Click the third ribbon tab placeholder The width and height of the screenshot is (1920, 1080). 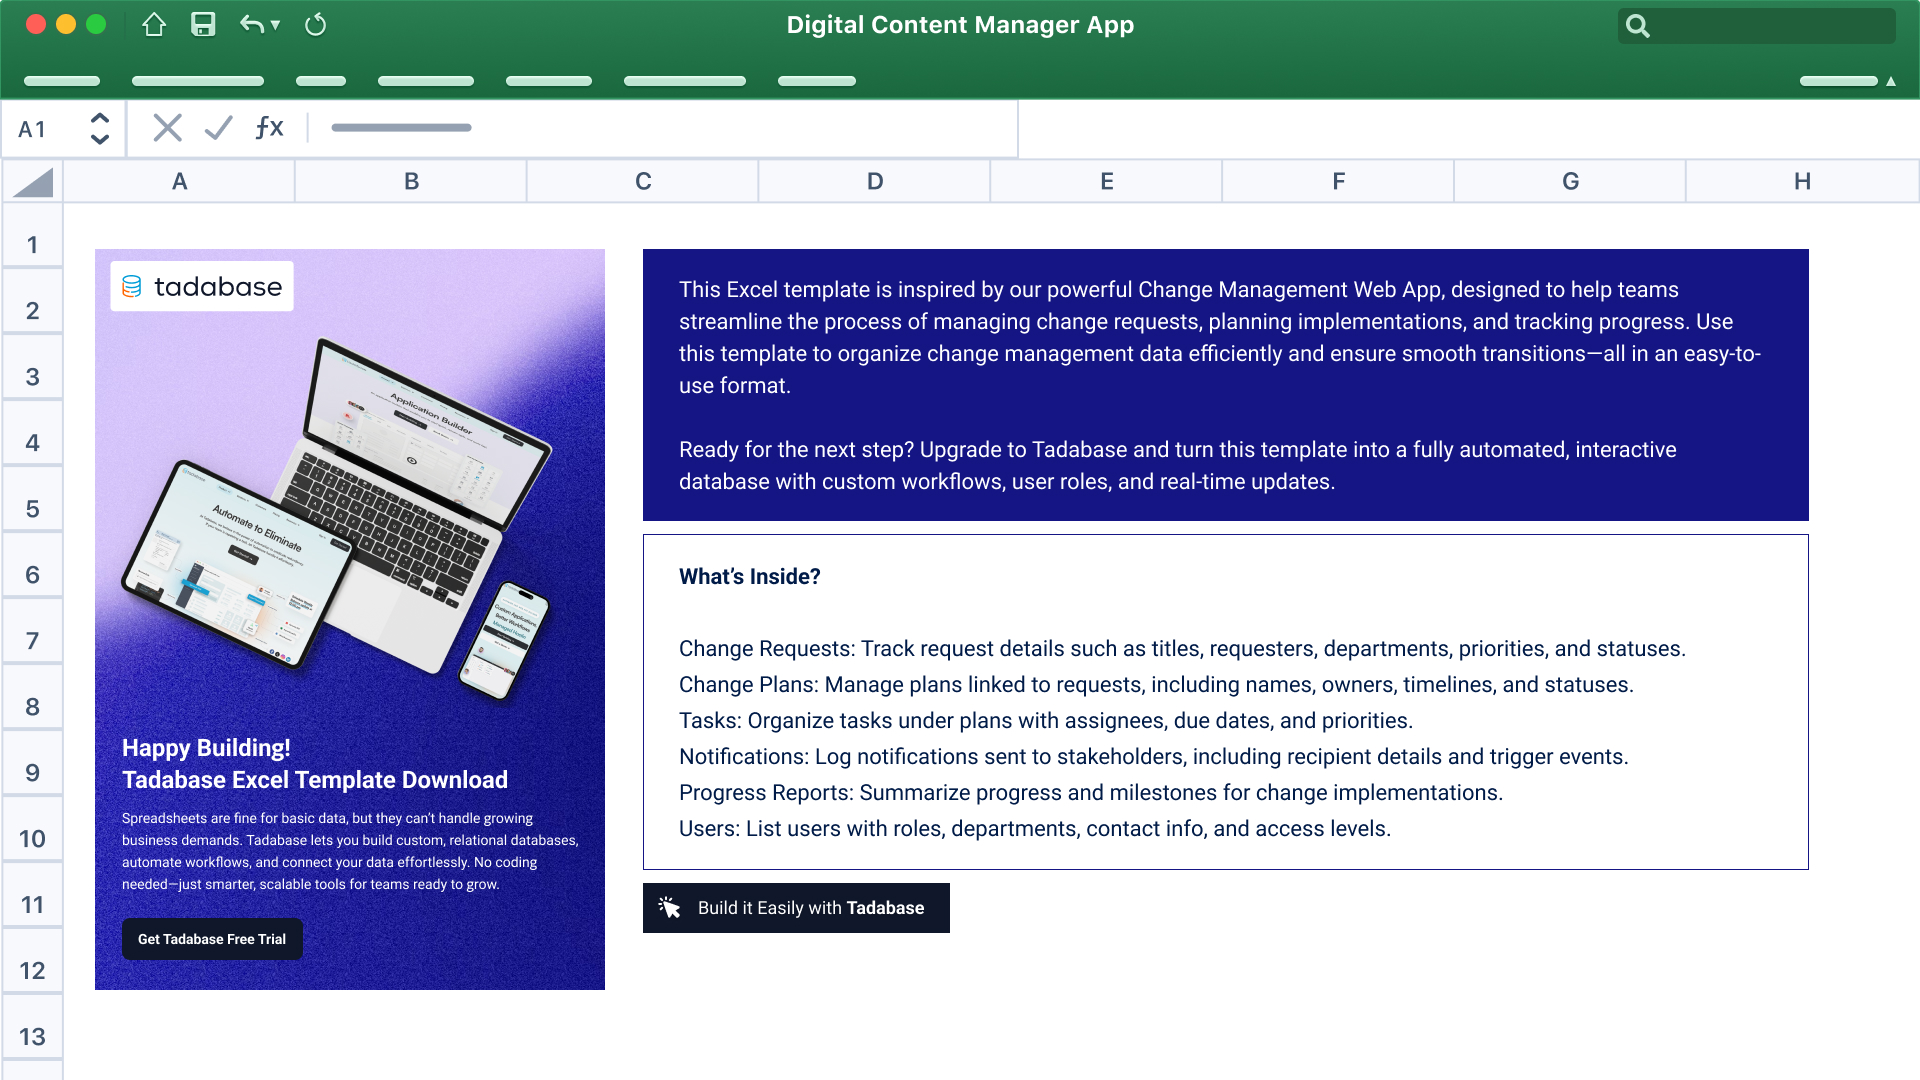(321, 81)
